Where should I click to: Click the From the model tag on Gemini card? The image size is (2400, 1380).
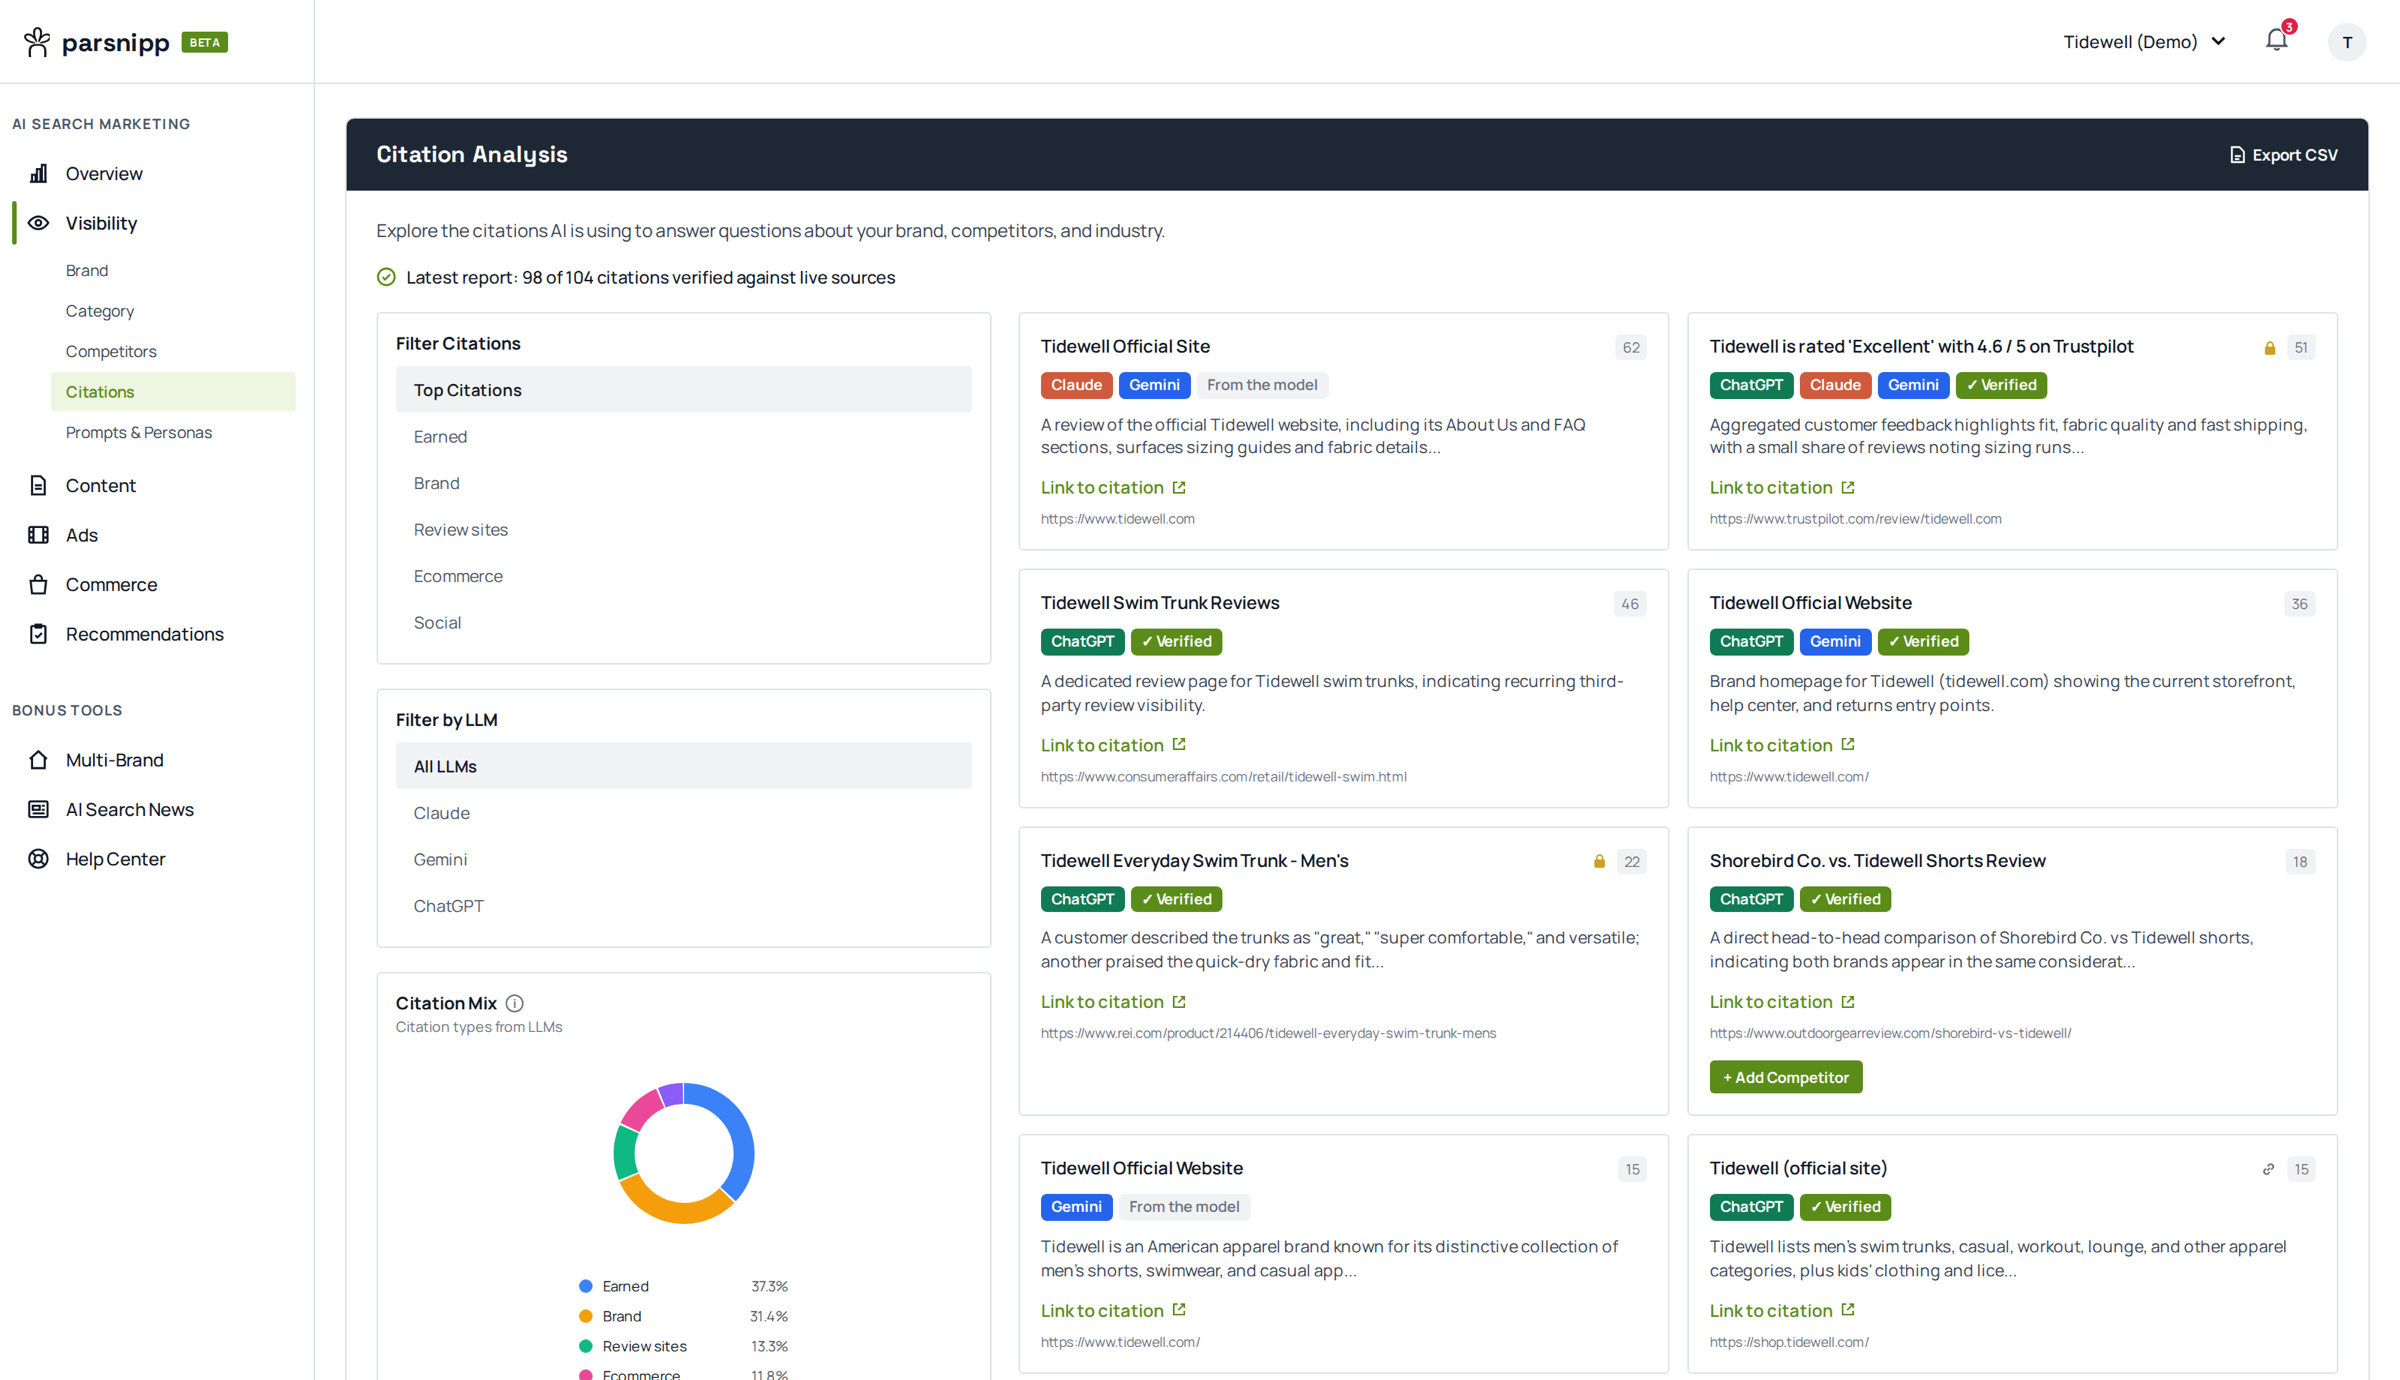click(x=1184, y=1207)
